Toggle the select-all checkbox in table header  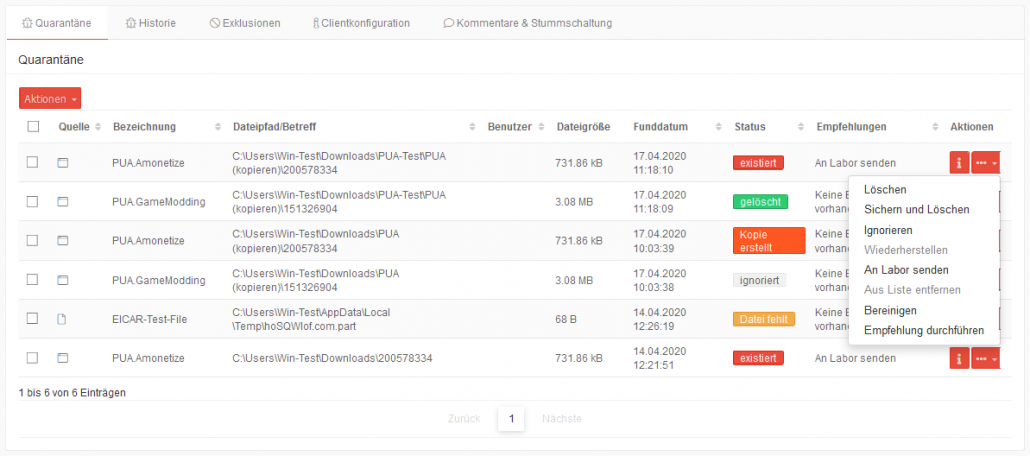tap(33, 127)
